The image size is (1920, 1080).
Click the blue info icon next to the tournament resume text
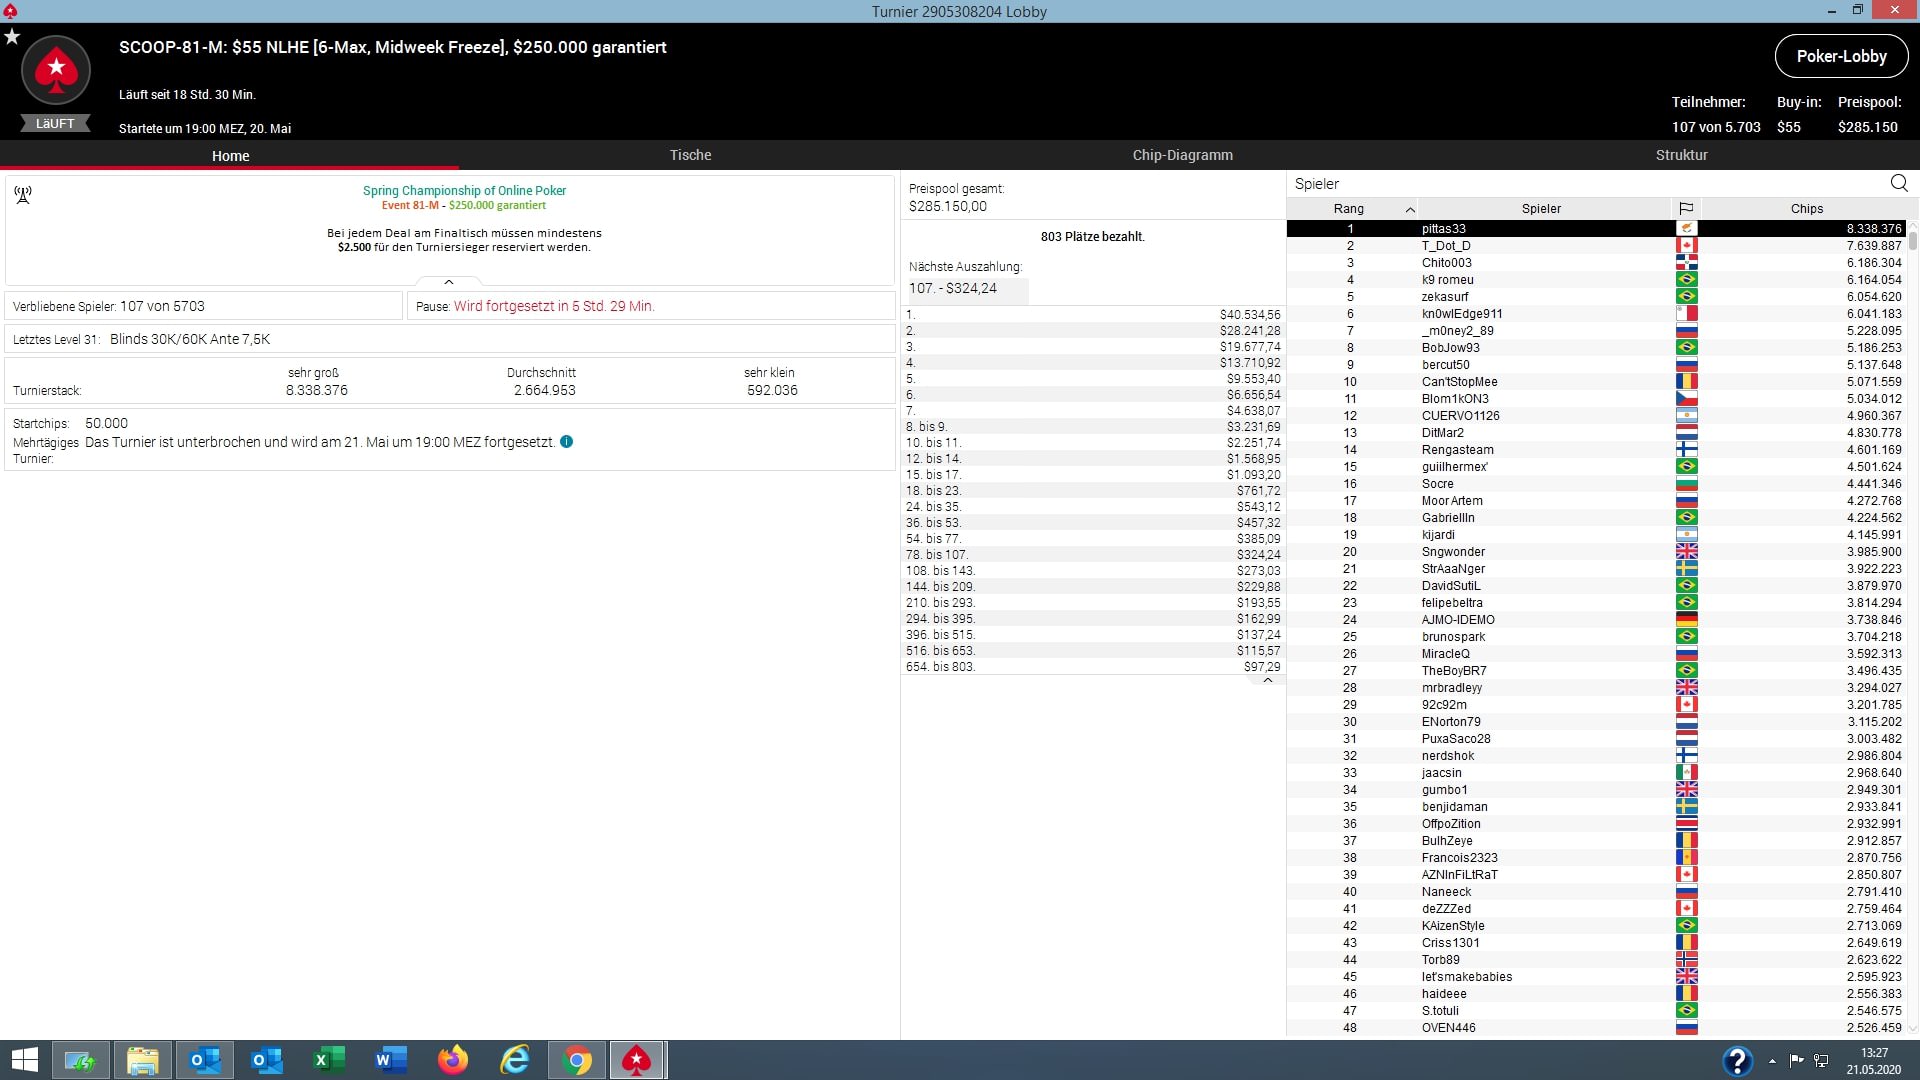tap(566, 442)
